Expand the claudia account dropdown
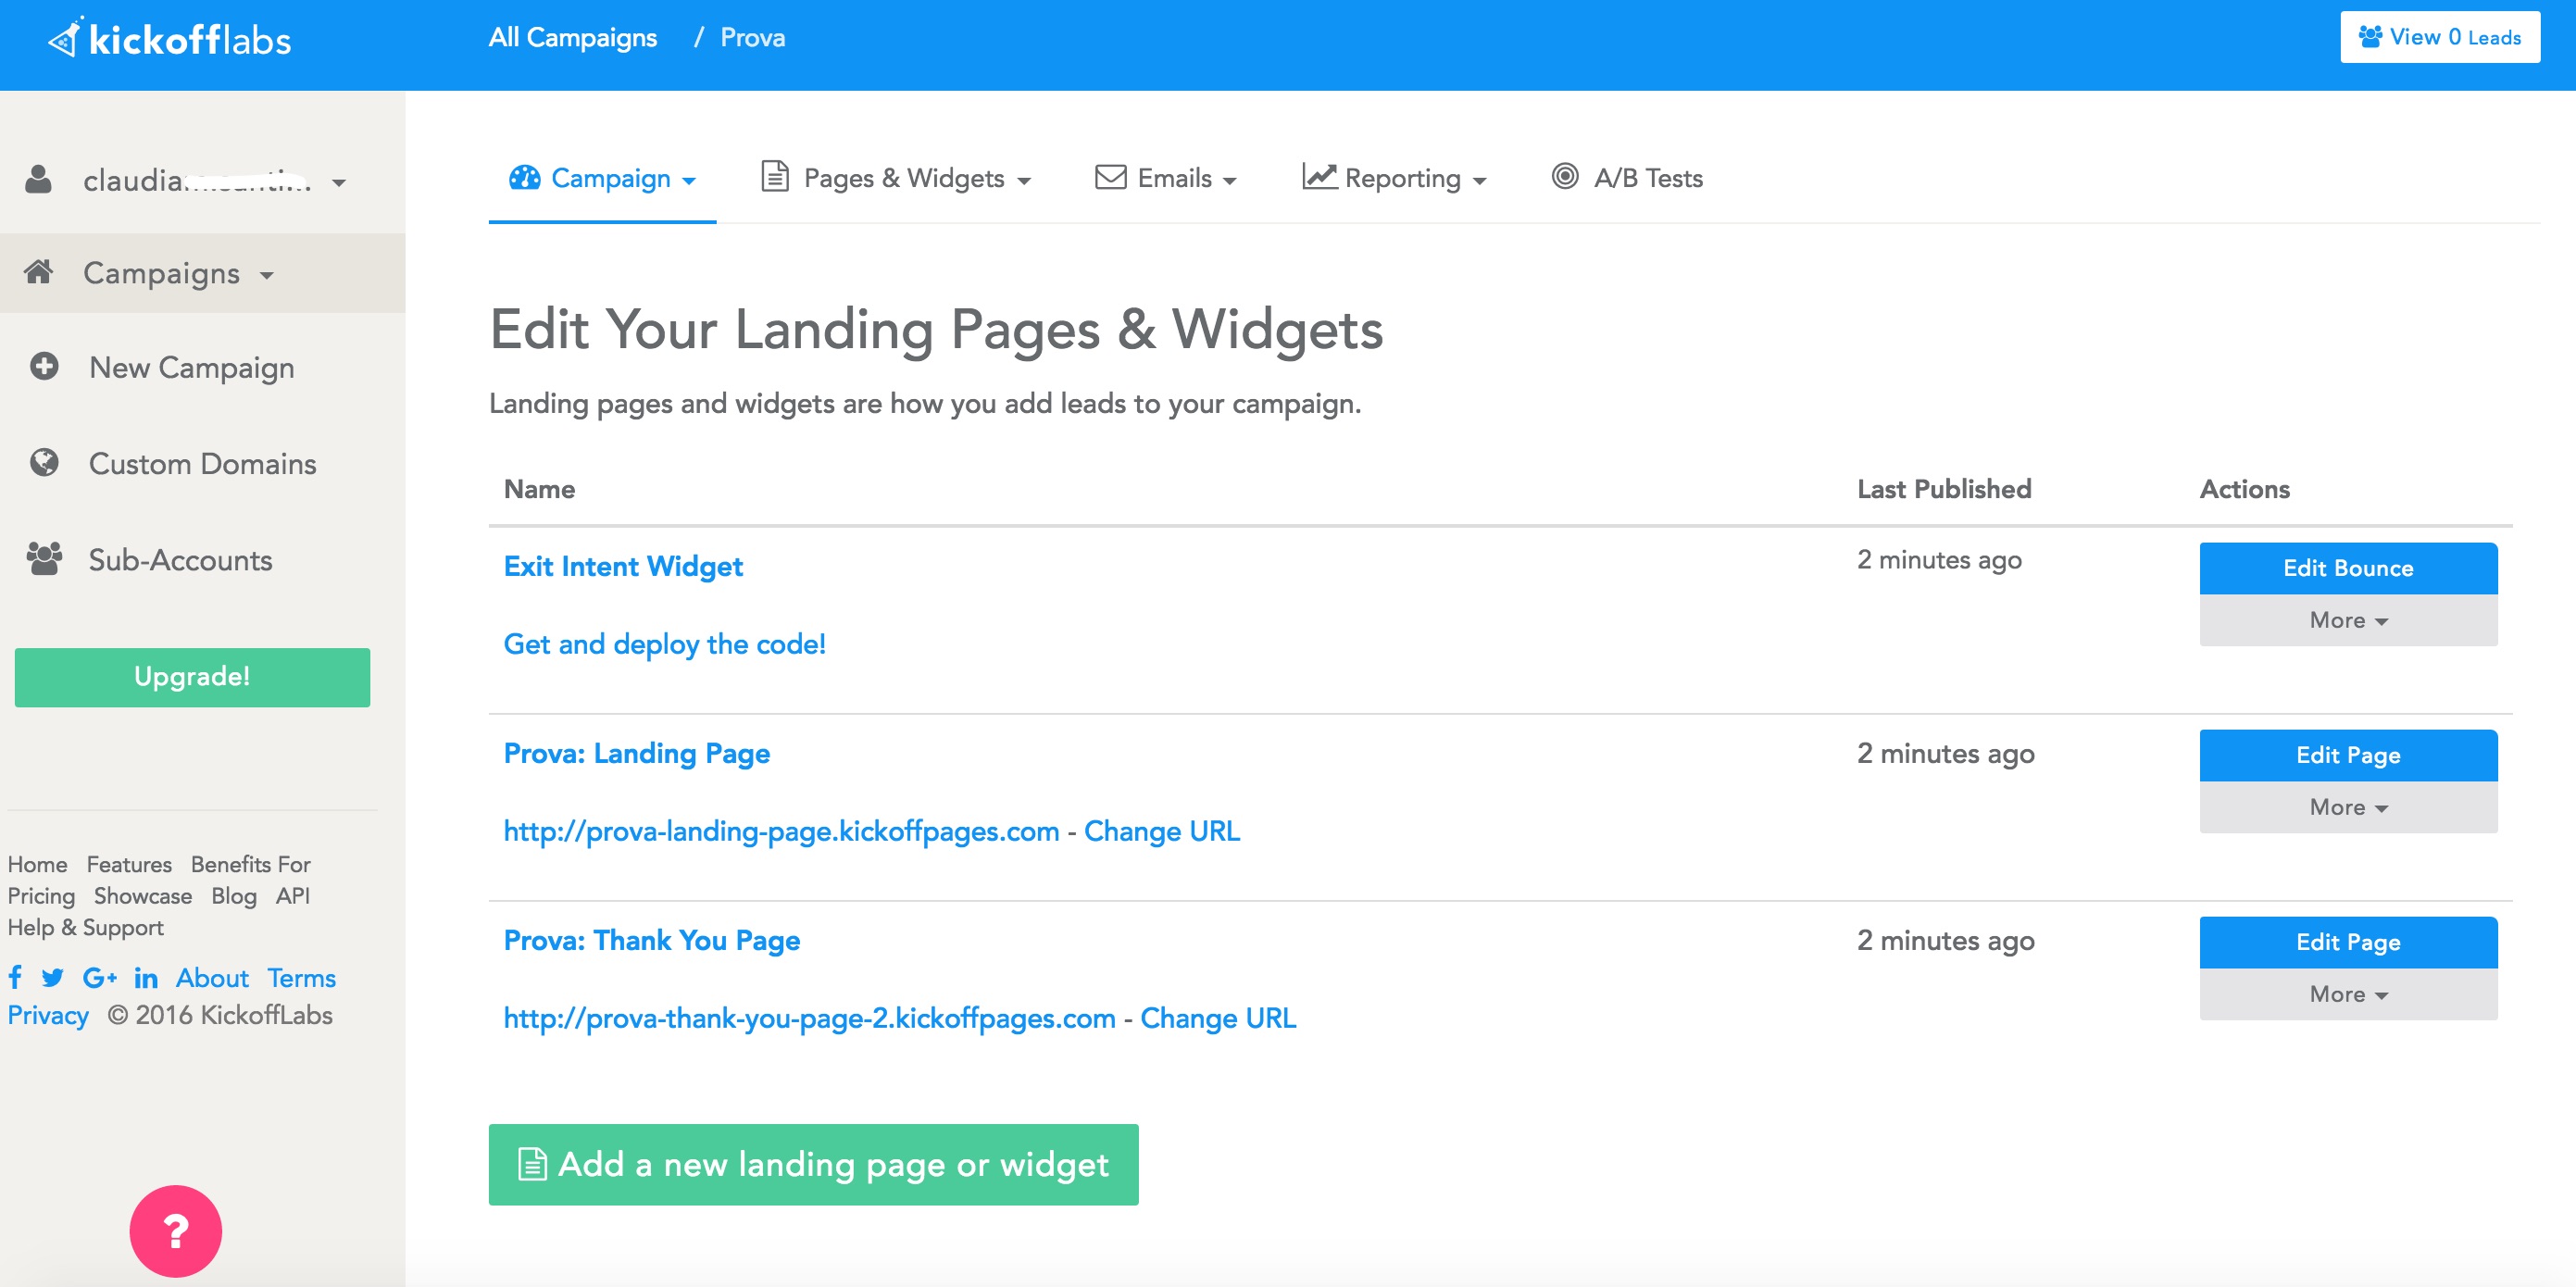The image size is (2576, 1287). pyautogui.click(x=339, y=182)
